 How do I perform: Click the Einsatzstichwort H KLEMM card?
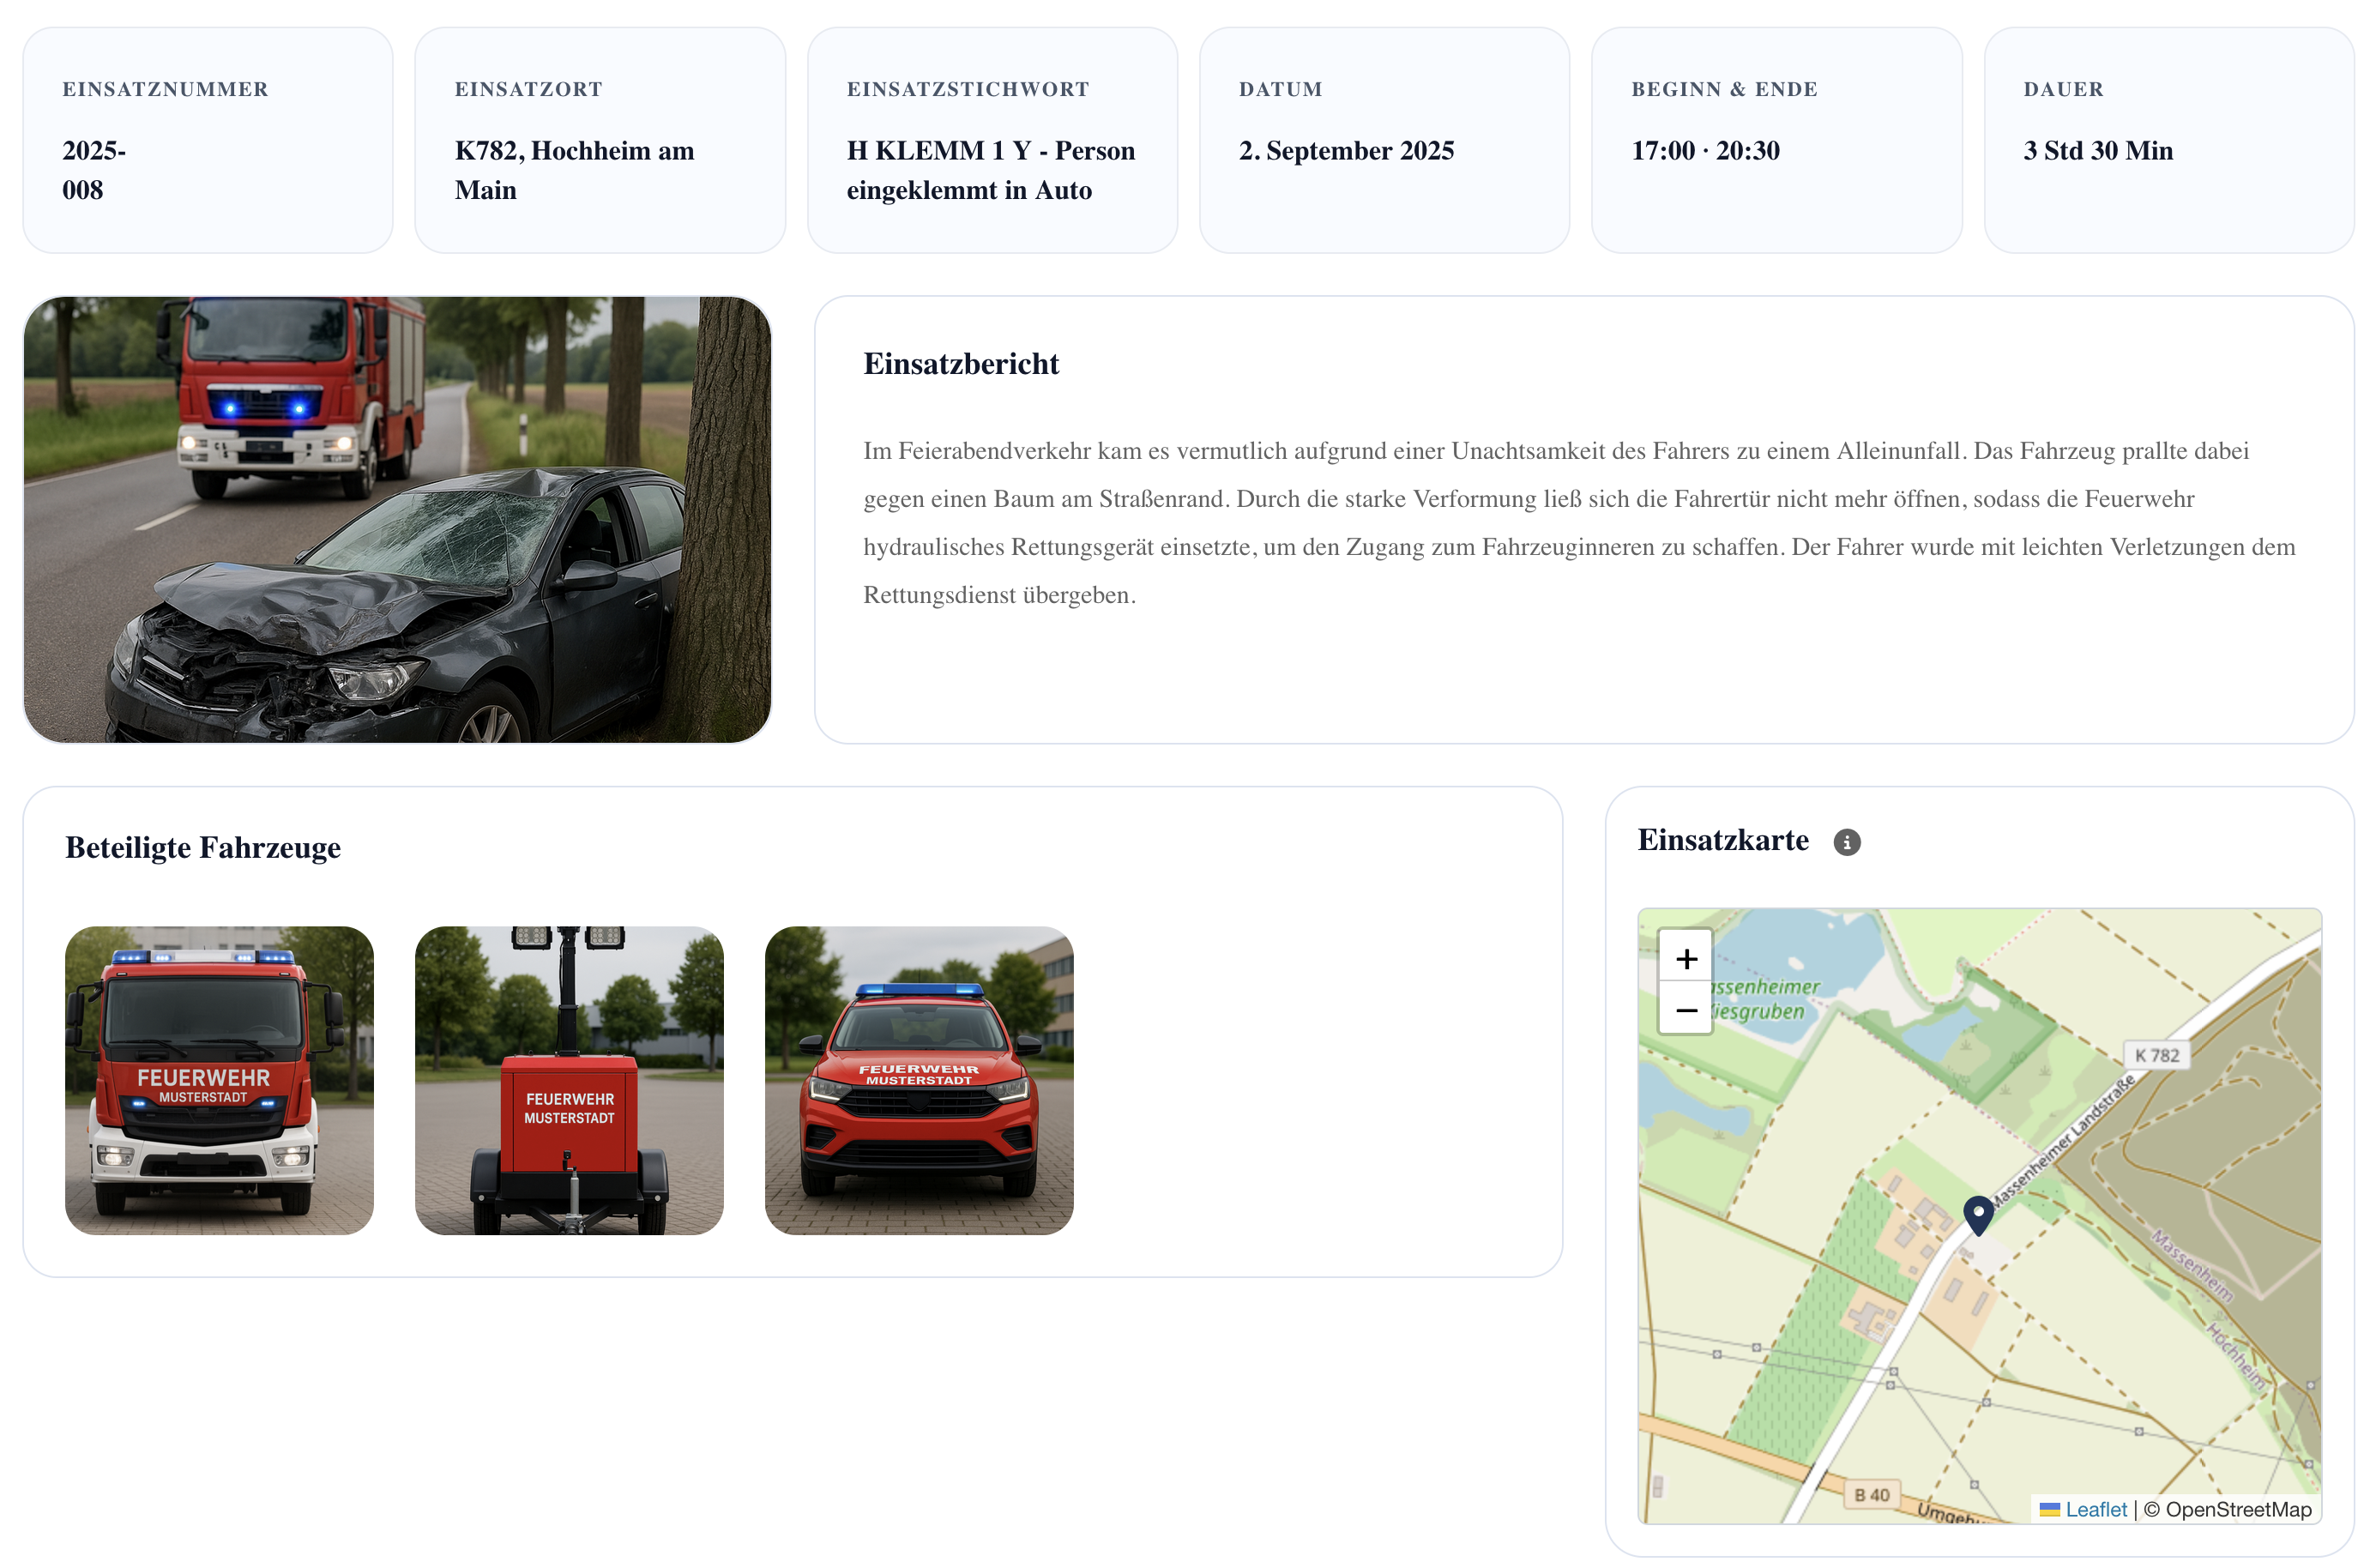coord(992,140)
